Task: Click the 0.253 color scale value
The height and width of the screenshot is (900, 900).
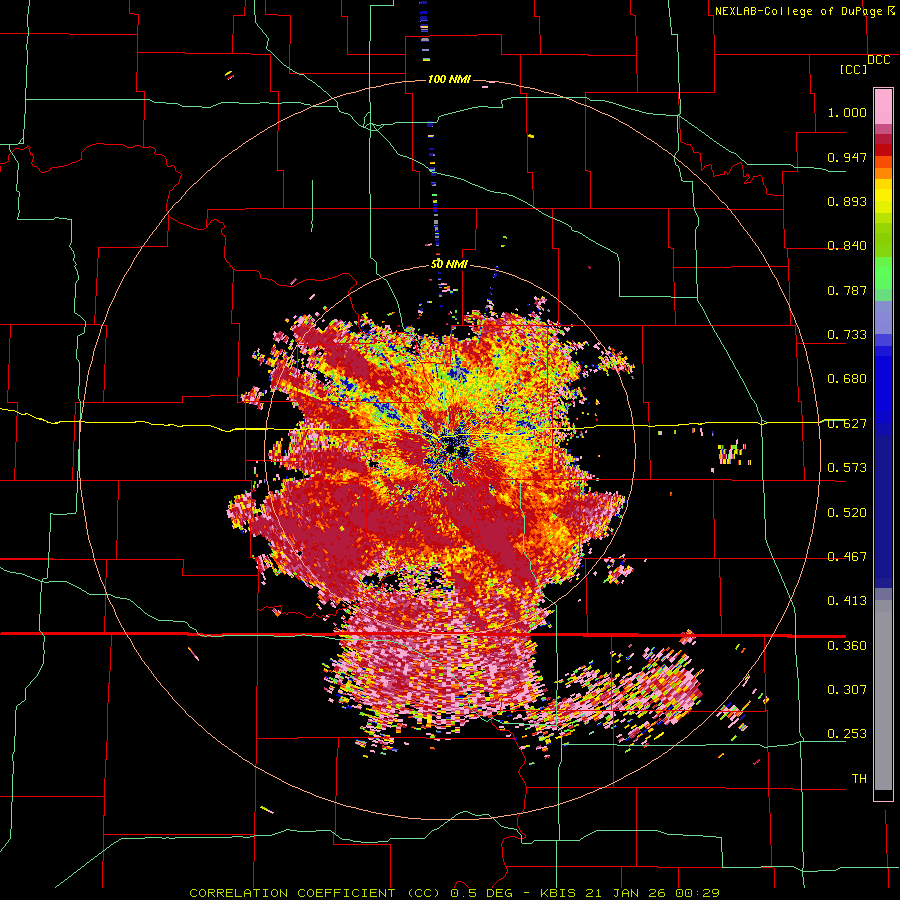Action: (847, 734)
